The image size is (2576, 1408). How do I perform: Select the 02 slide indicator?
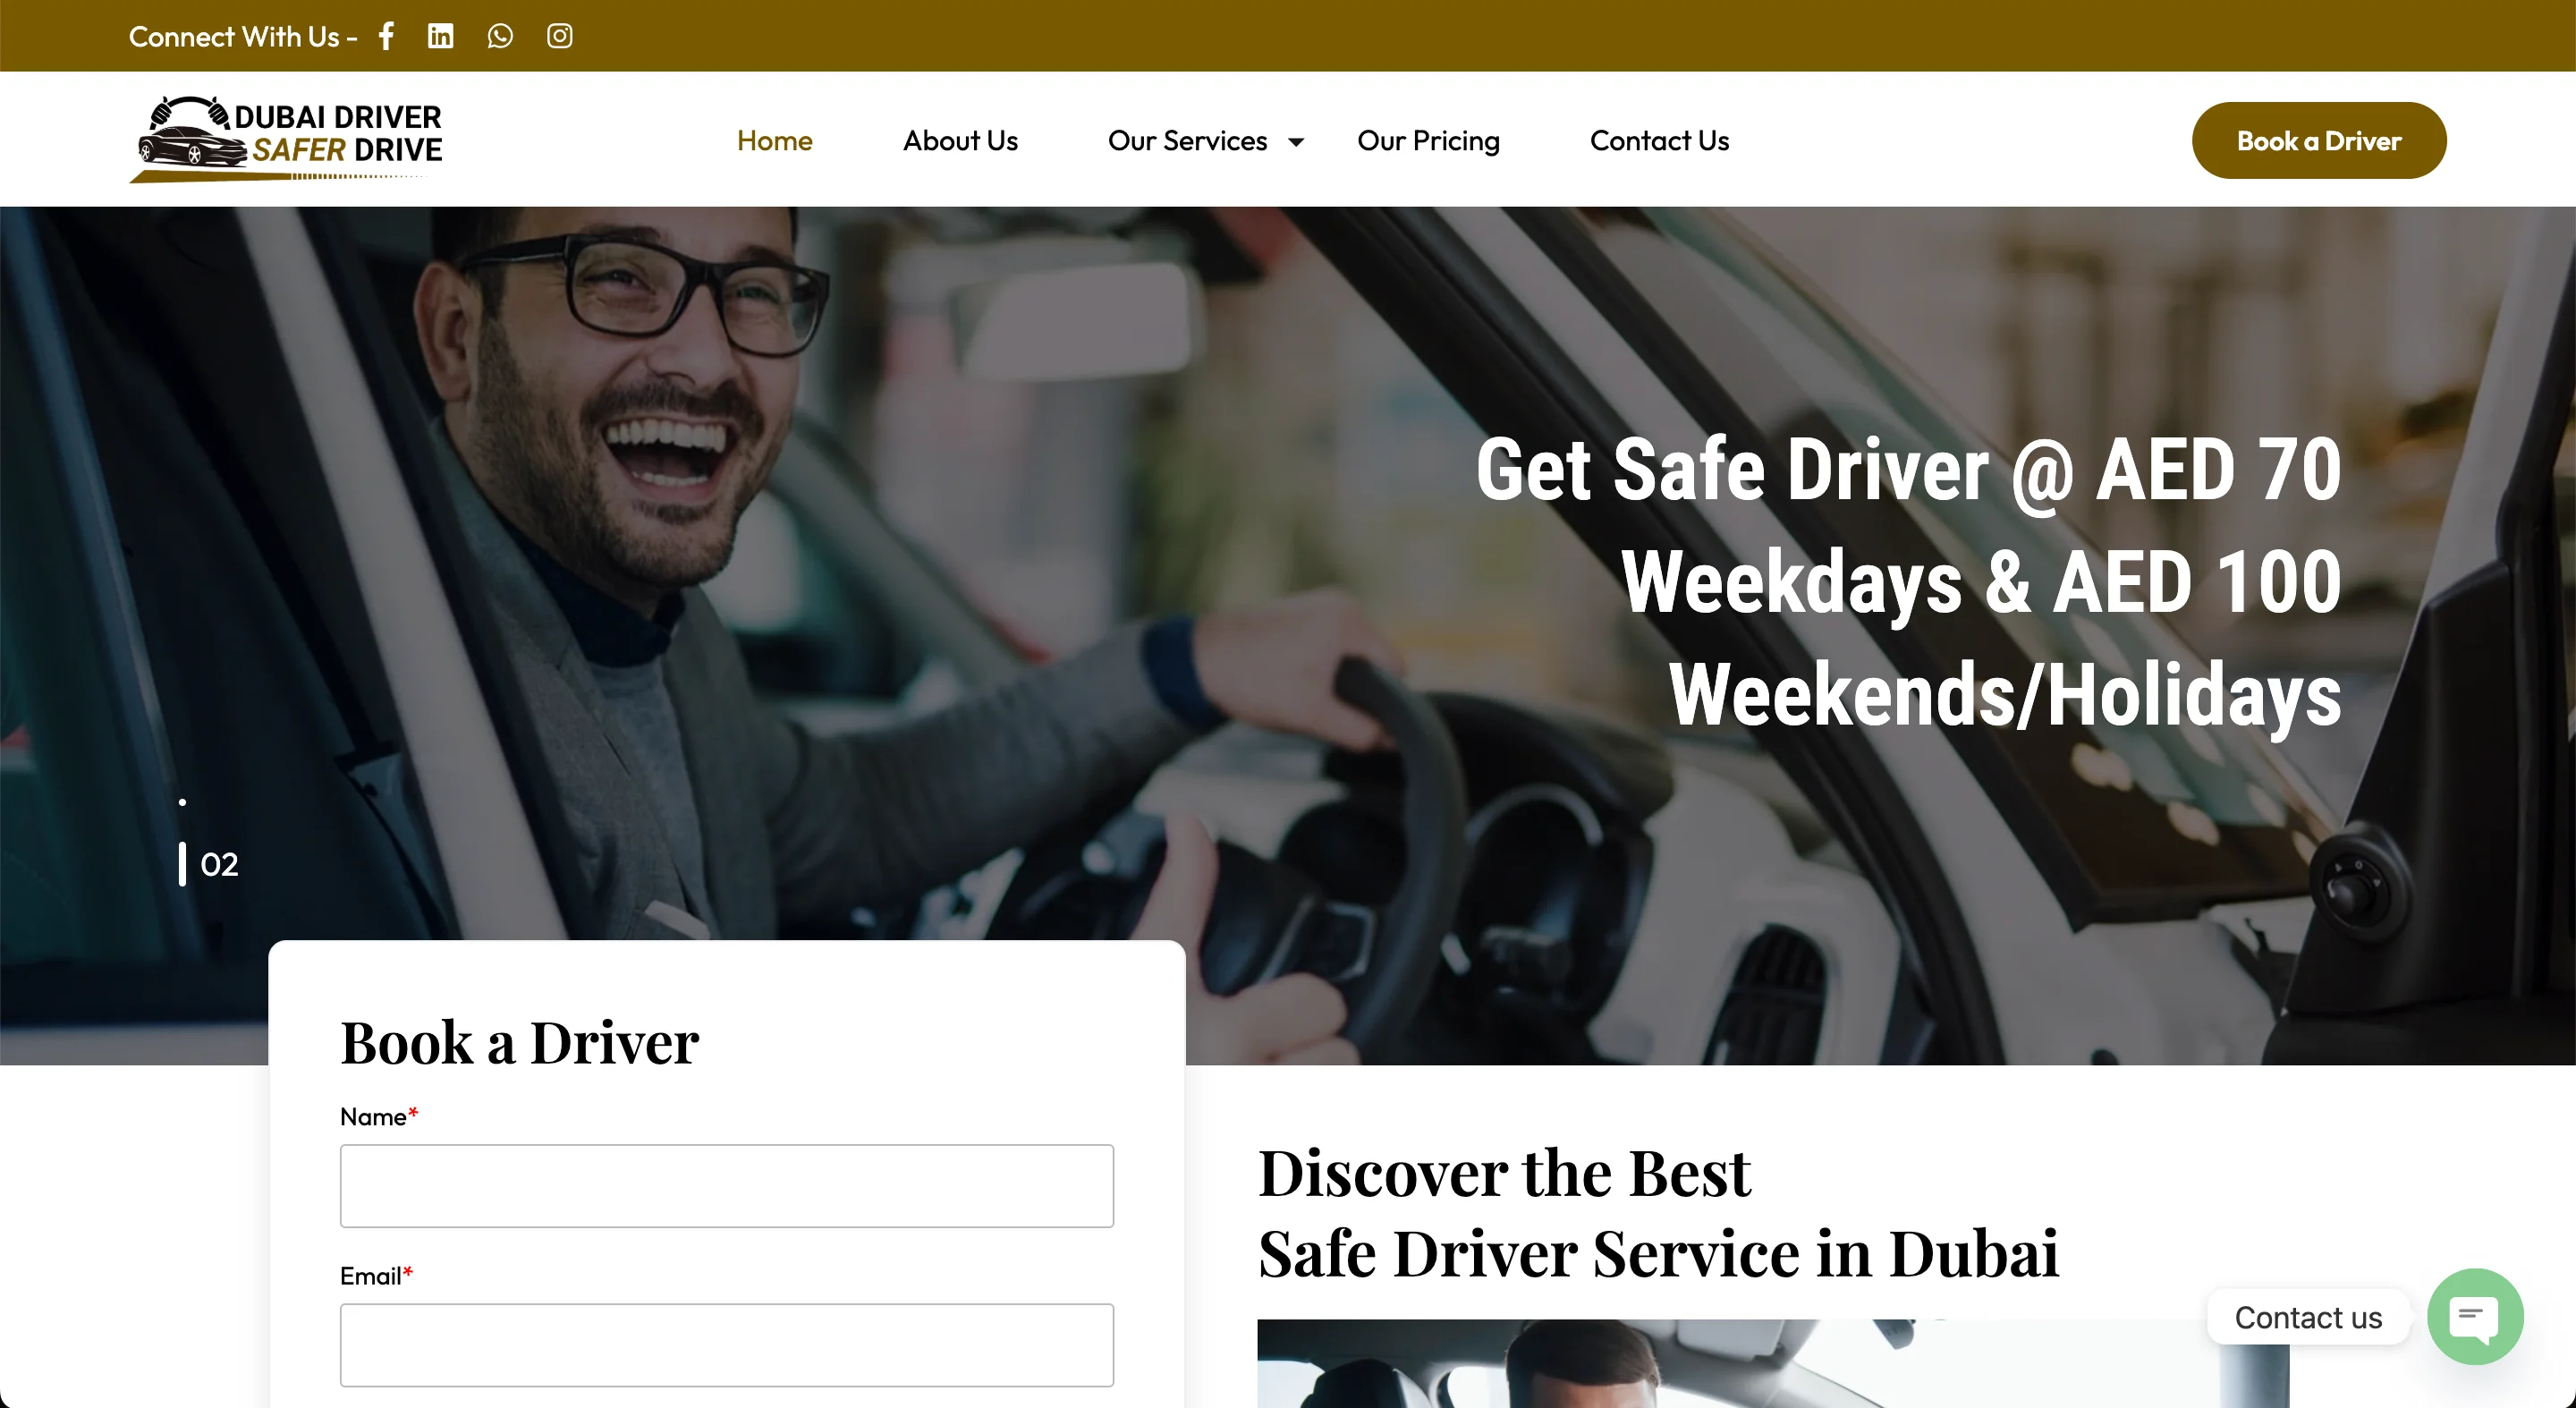pyautogui.click(x=210, y=864)
